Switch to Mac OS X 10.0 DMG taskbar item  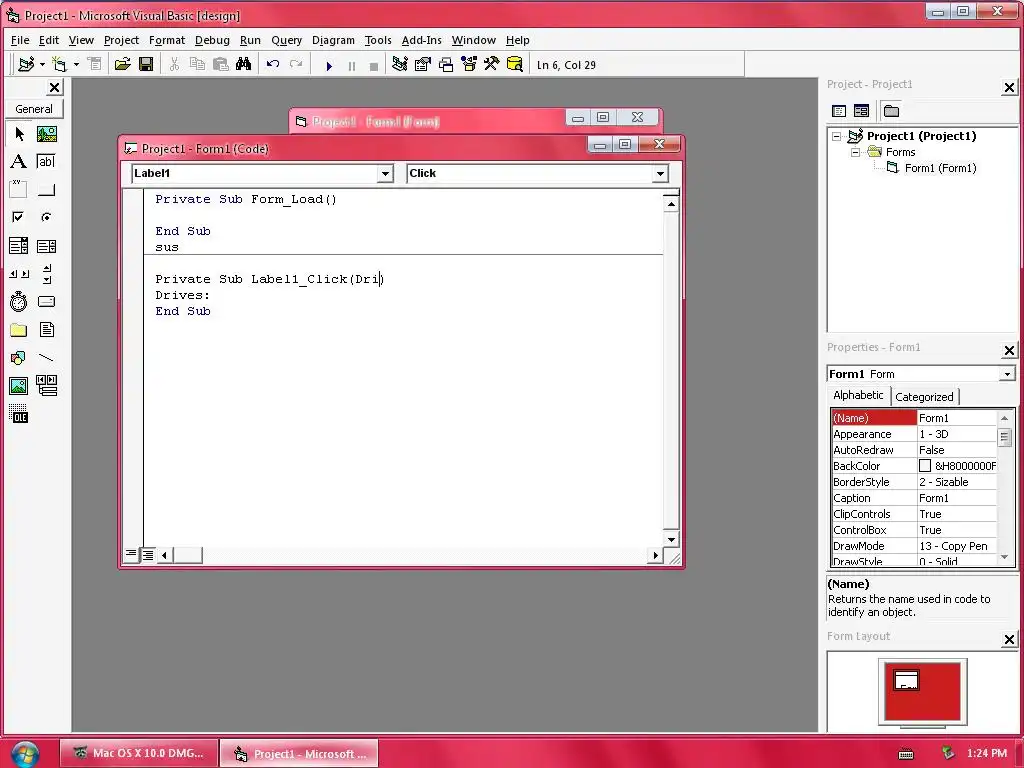click(138, 754)
